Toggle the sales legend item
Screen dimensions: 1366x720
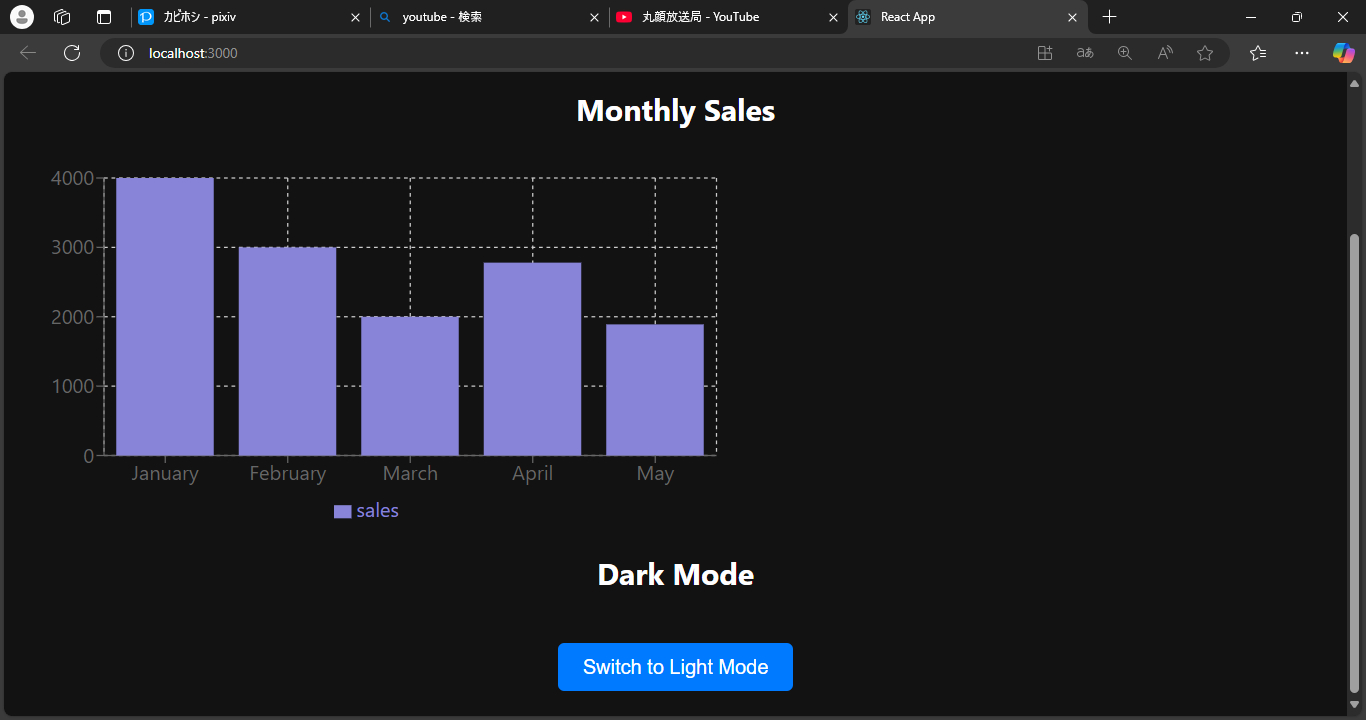366,511
